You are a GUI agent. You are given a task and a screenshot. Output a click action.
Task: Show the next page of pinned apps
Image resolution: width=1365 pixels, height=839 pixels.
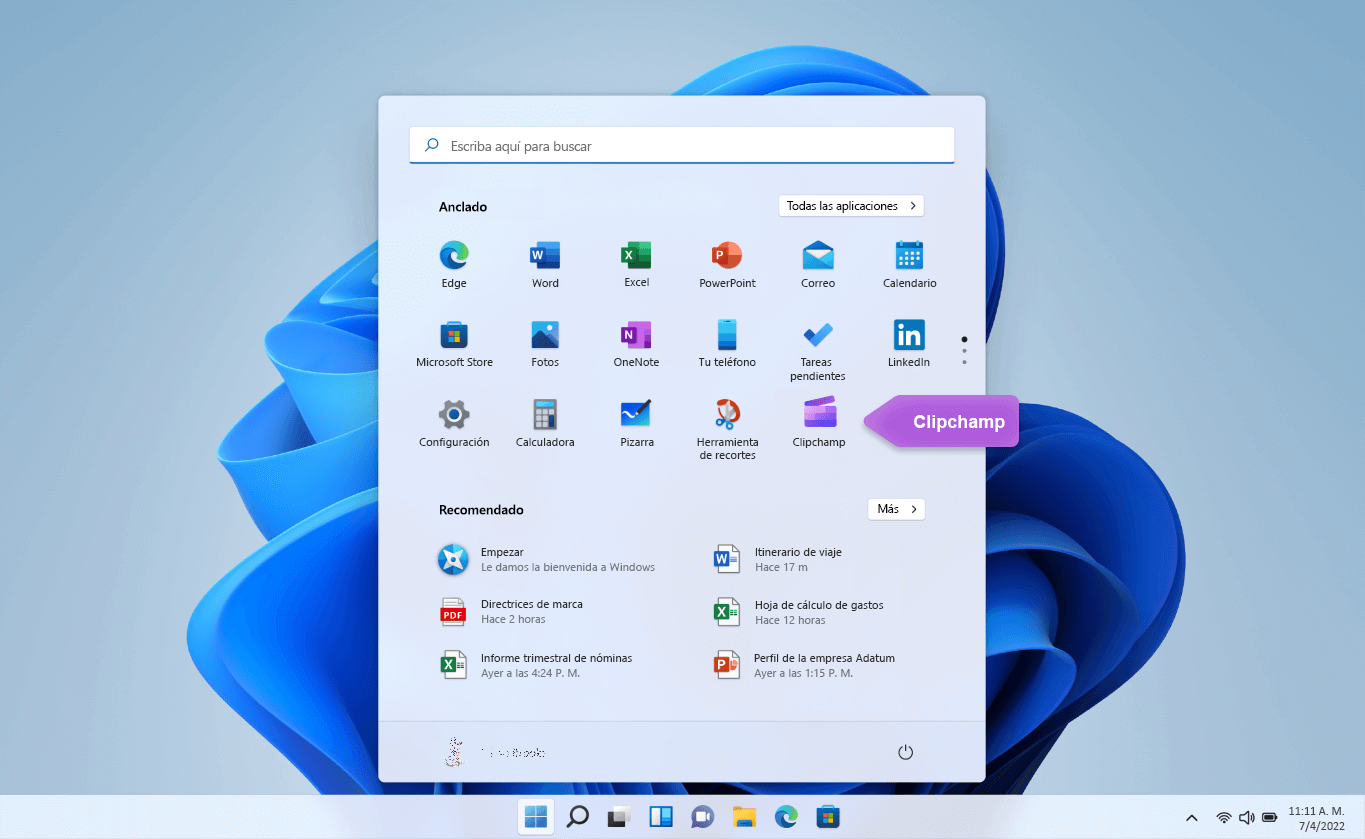(x=963, y=352)
